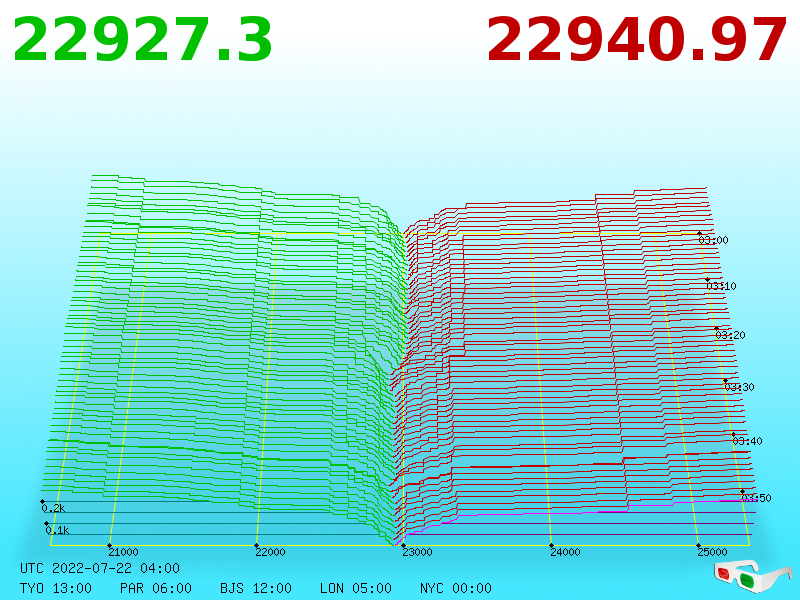Click the BJS 12:00 clock

coord(256,588)
